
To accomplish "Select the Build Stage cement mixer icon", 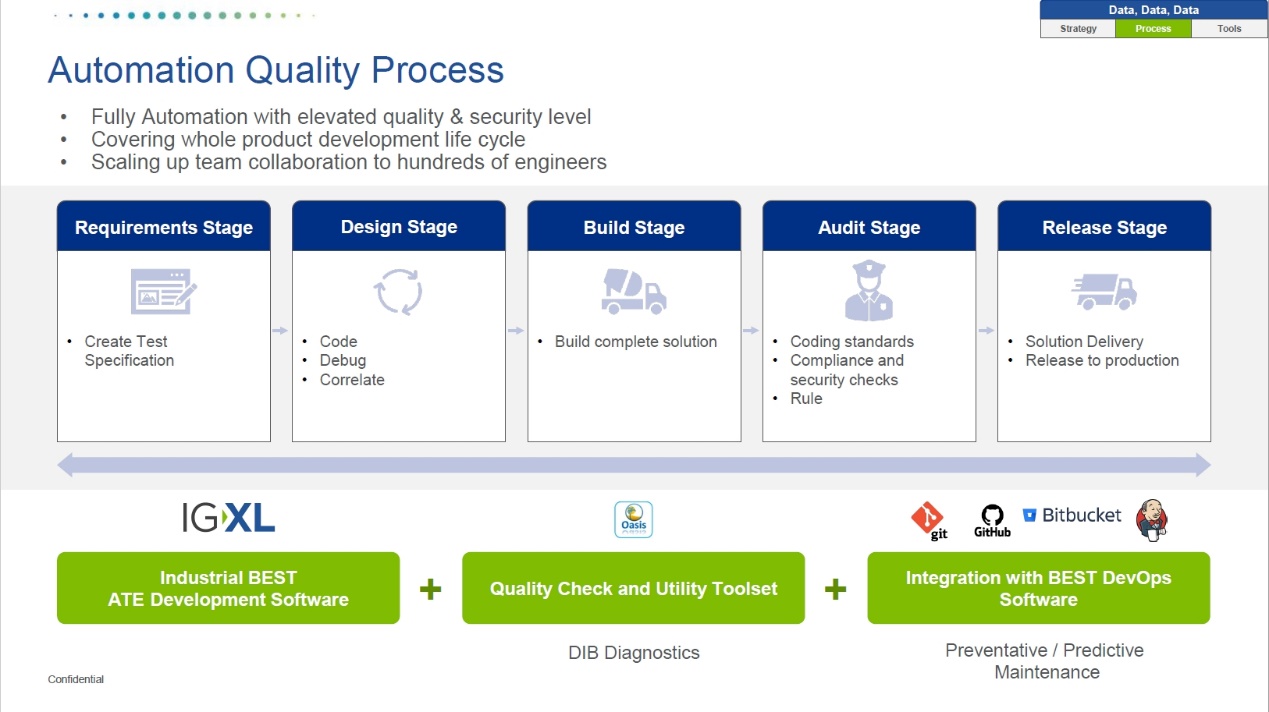I will [x=633, y=291].
